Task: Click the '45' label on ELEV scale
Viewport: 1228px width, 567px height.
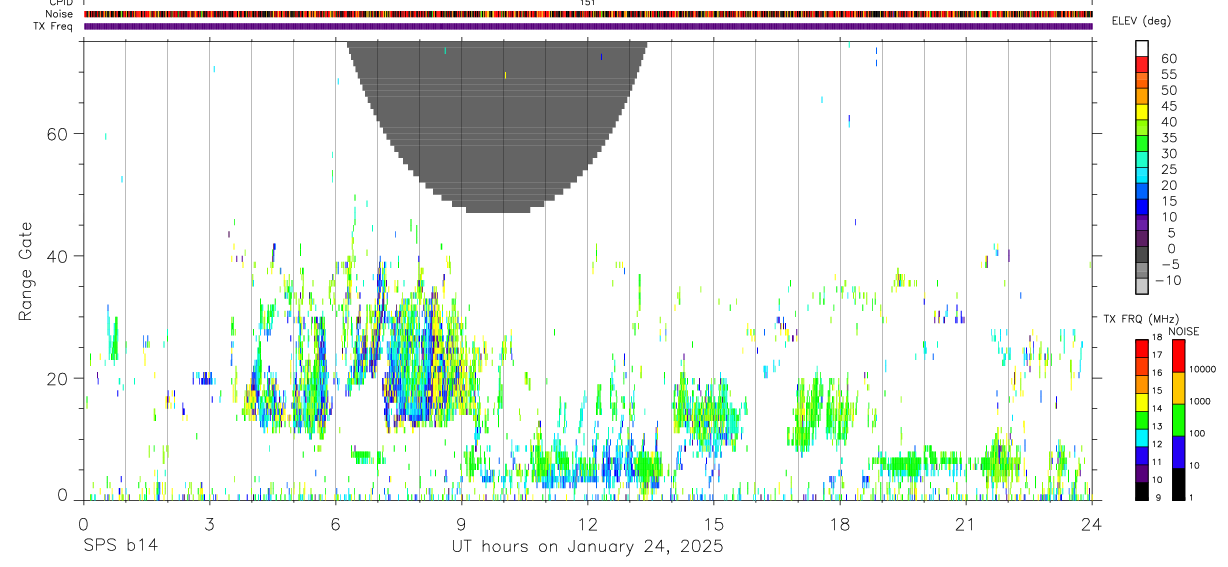Action: [x=1167, y=106]
